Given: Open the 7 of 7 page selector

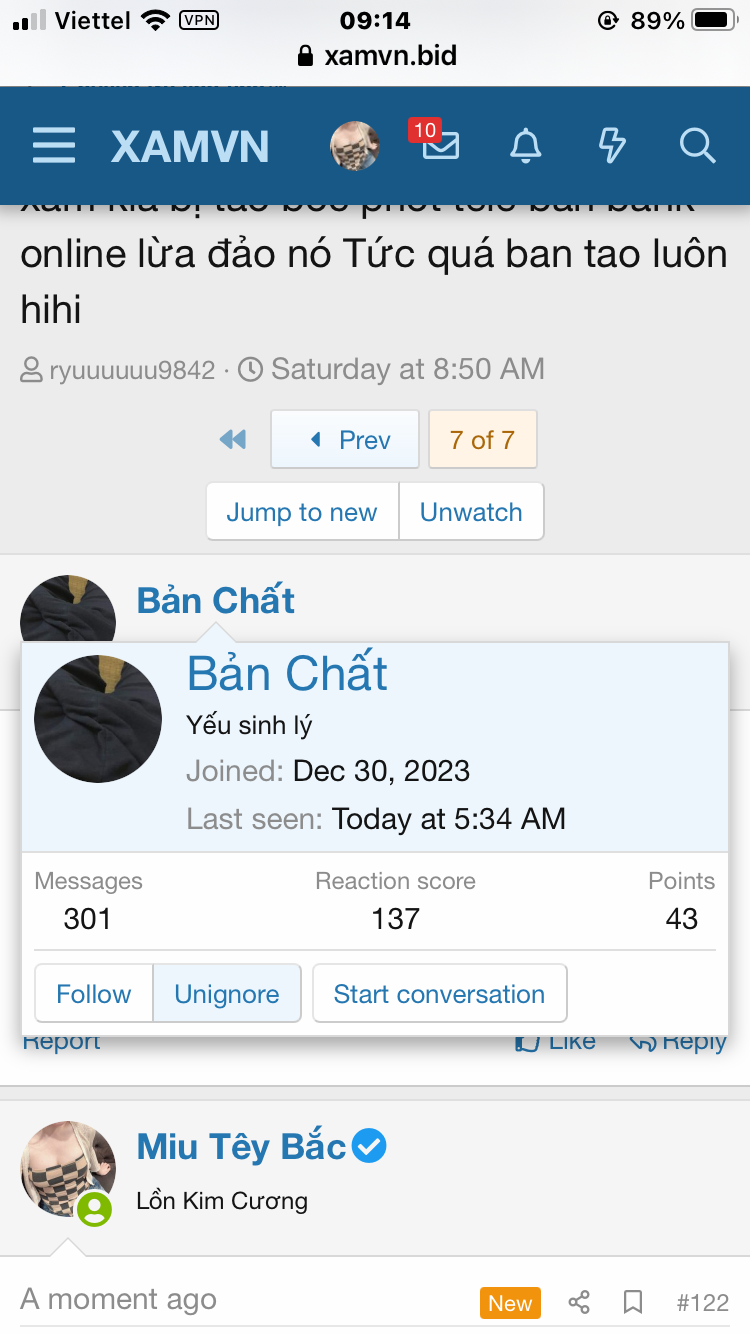Looking at the screenshot, I should pos(482,440).
